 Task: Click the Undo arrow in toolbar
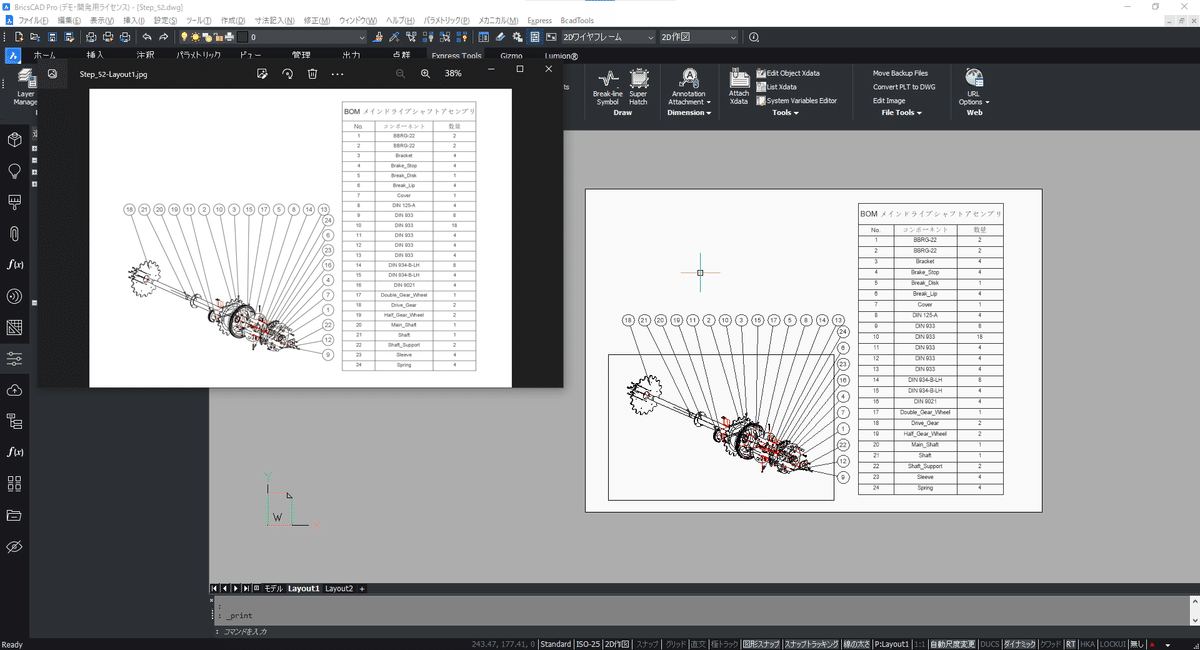pos(147,37)
